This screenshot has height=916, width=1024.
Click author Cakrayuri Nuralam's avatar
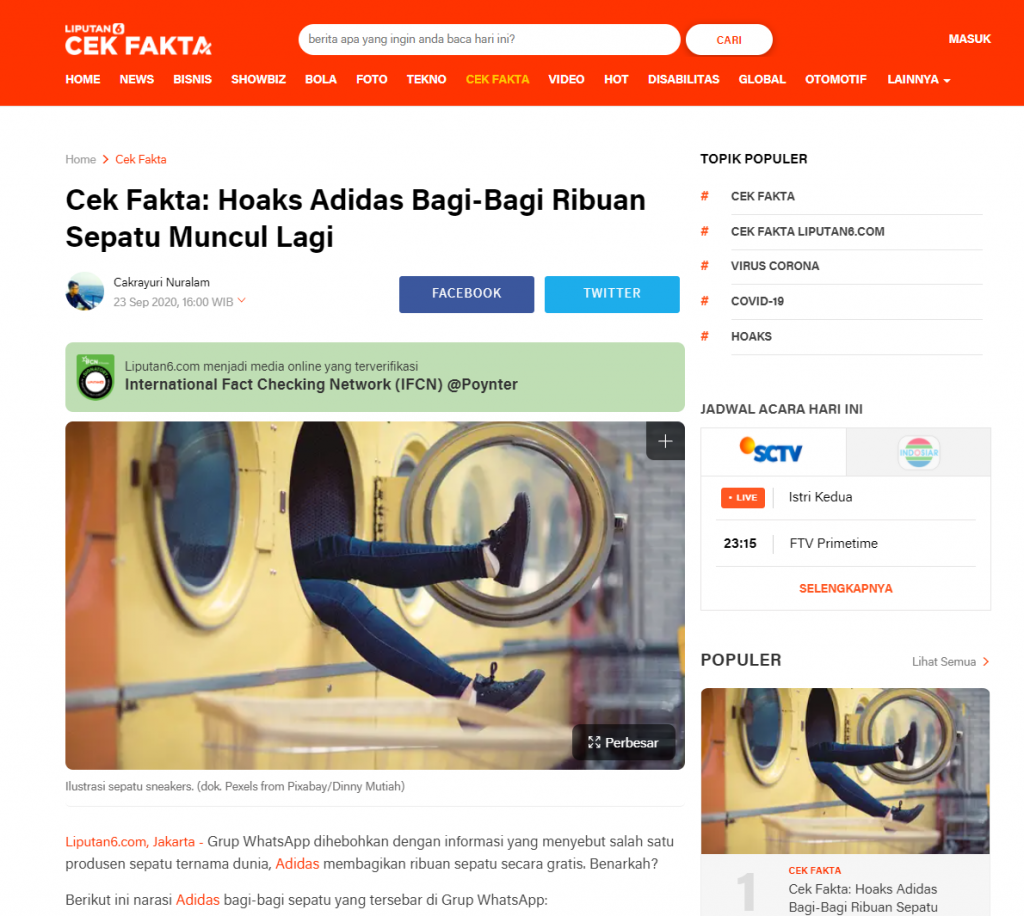tap(85, 291)
